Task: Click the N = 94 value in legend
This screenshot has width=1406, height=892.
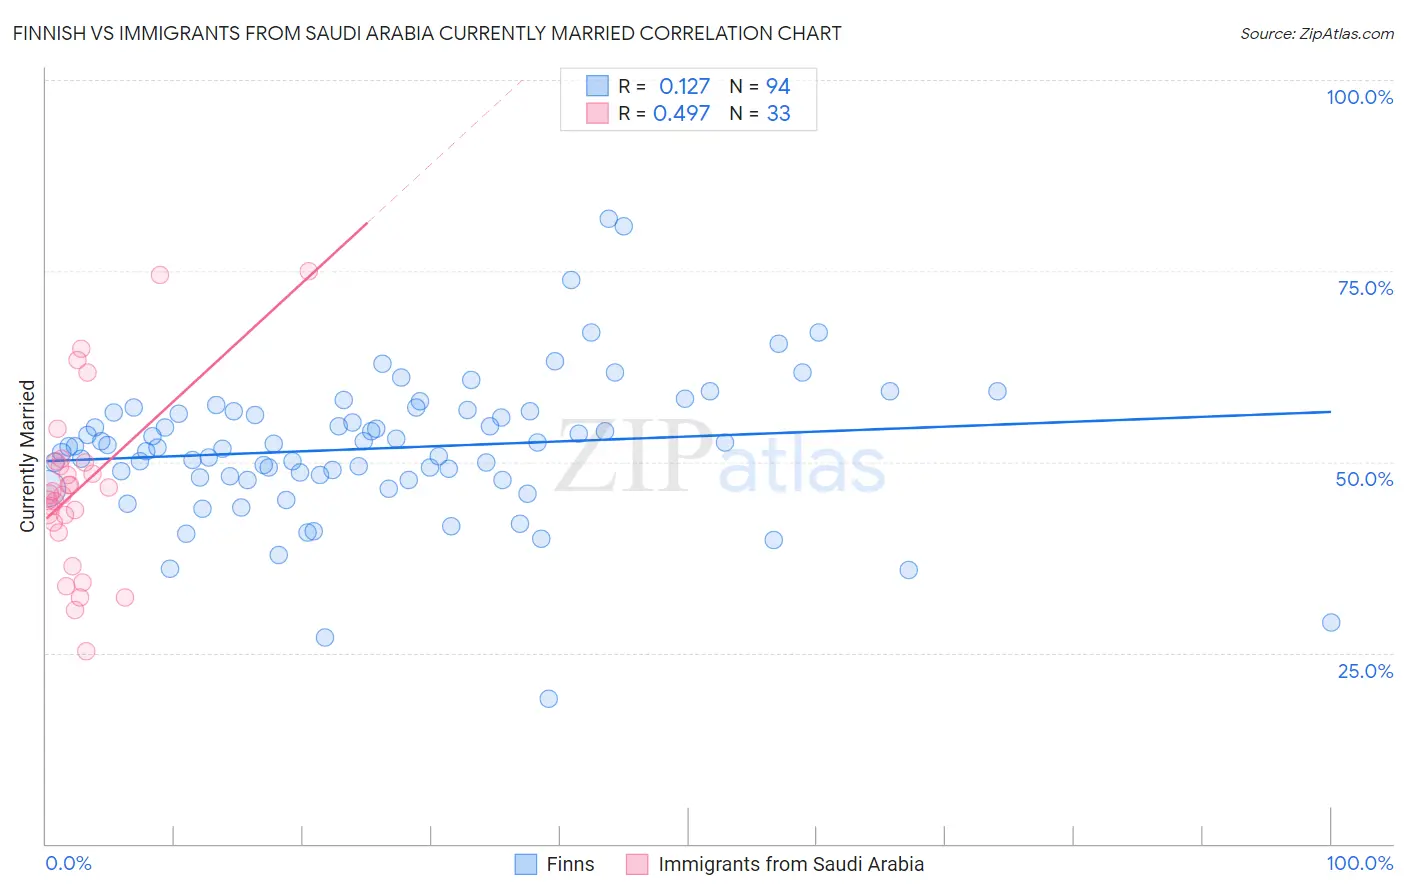Action: click(760, 86)
